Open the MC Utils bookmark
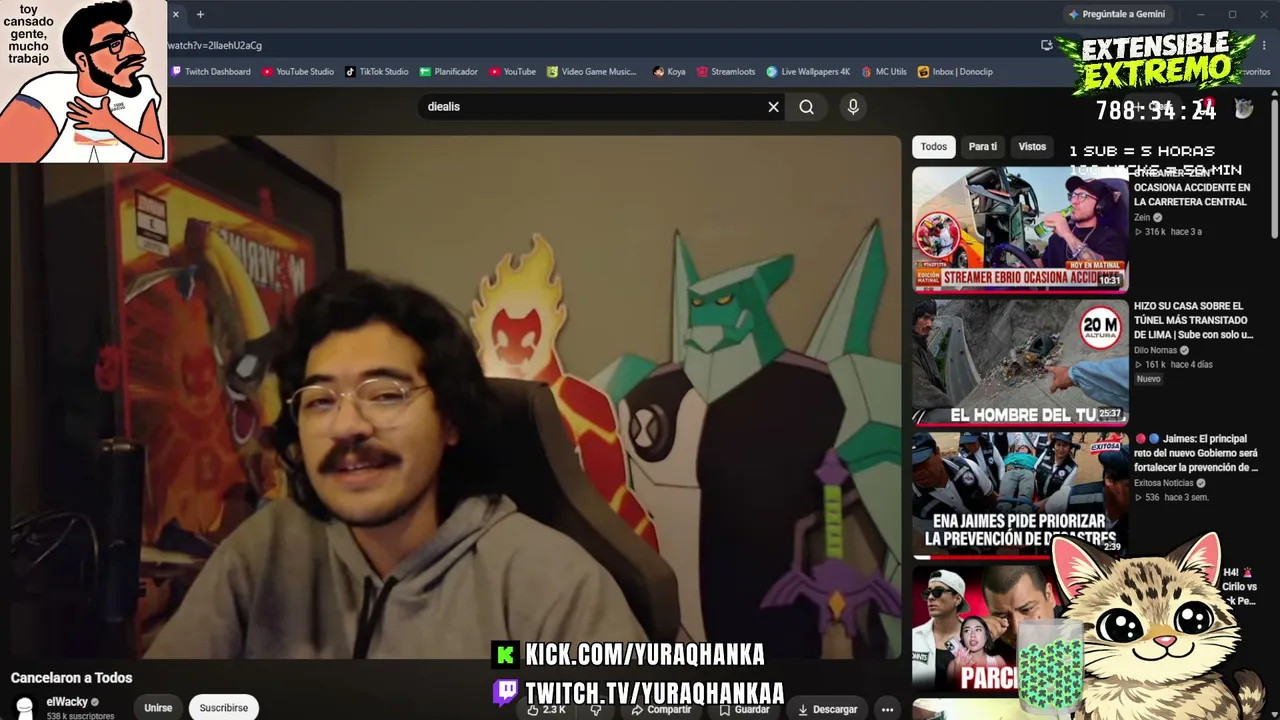This screenshot has width=1280, height=720. 884,72
